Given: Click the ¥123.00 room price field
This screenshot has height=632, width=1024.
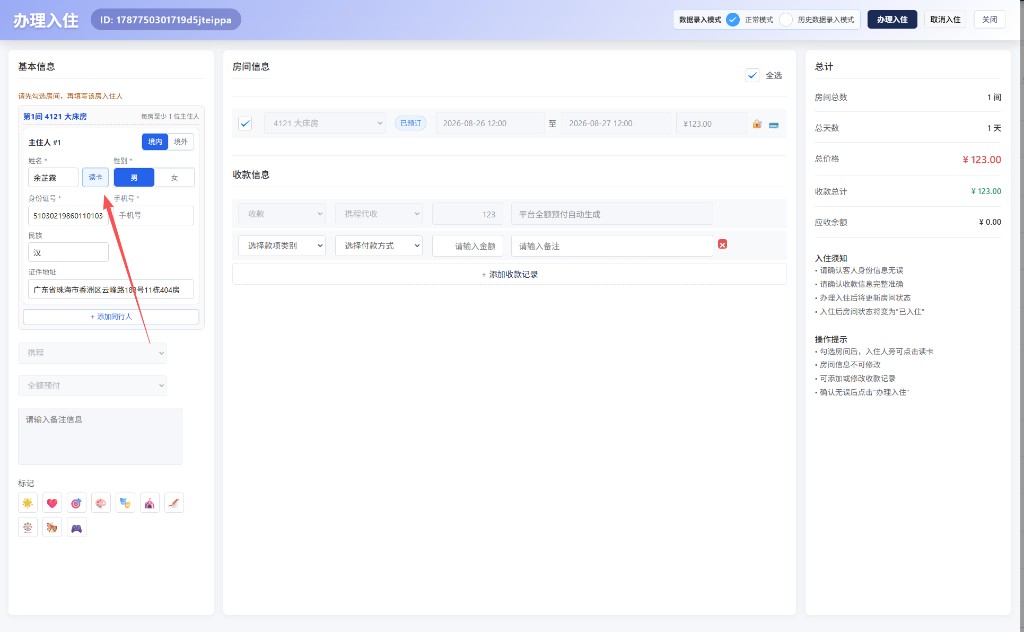Looking at the screenshot, I should click(x=711, y=123).
